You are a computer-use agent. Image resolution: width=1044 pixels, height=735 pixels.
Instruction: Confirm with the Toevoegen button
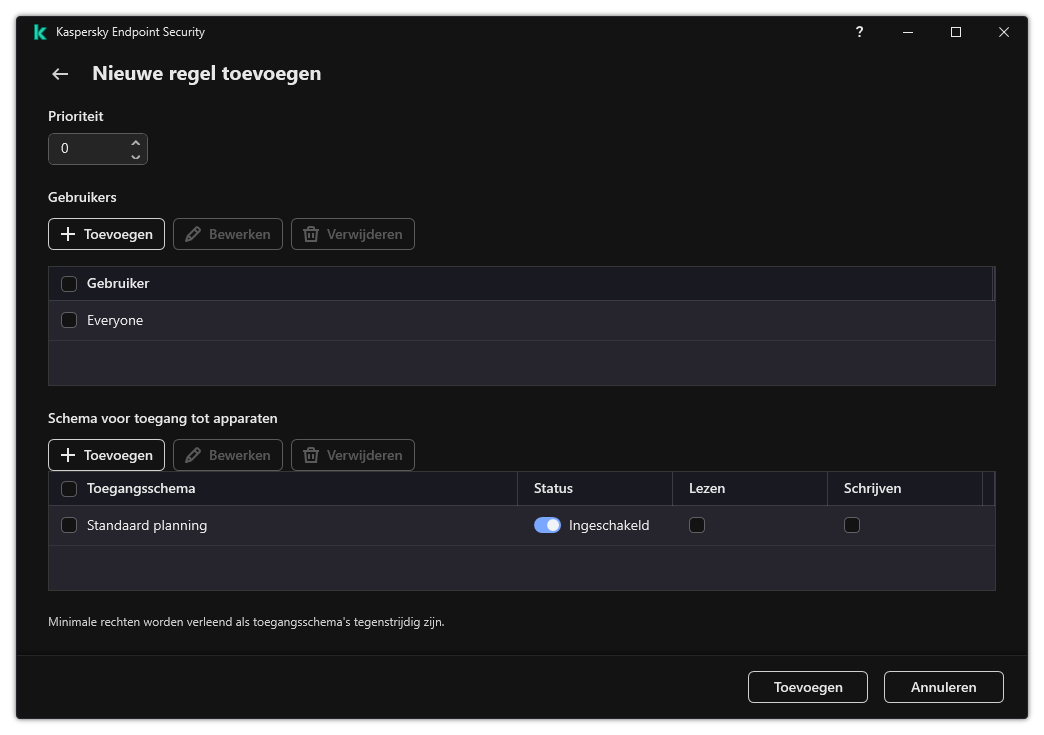(x=807, y=687)
